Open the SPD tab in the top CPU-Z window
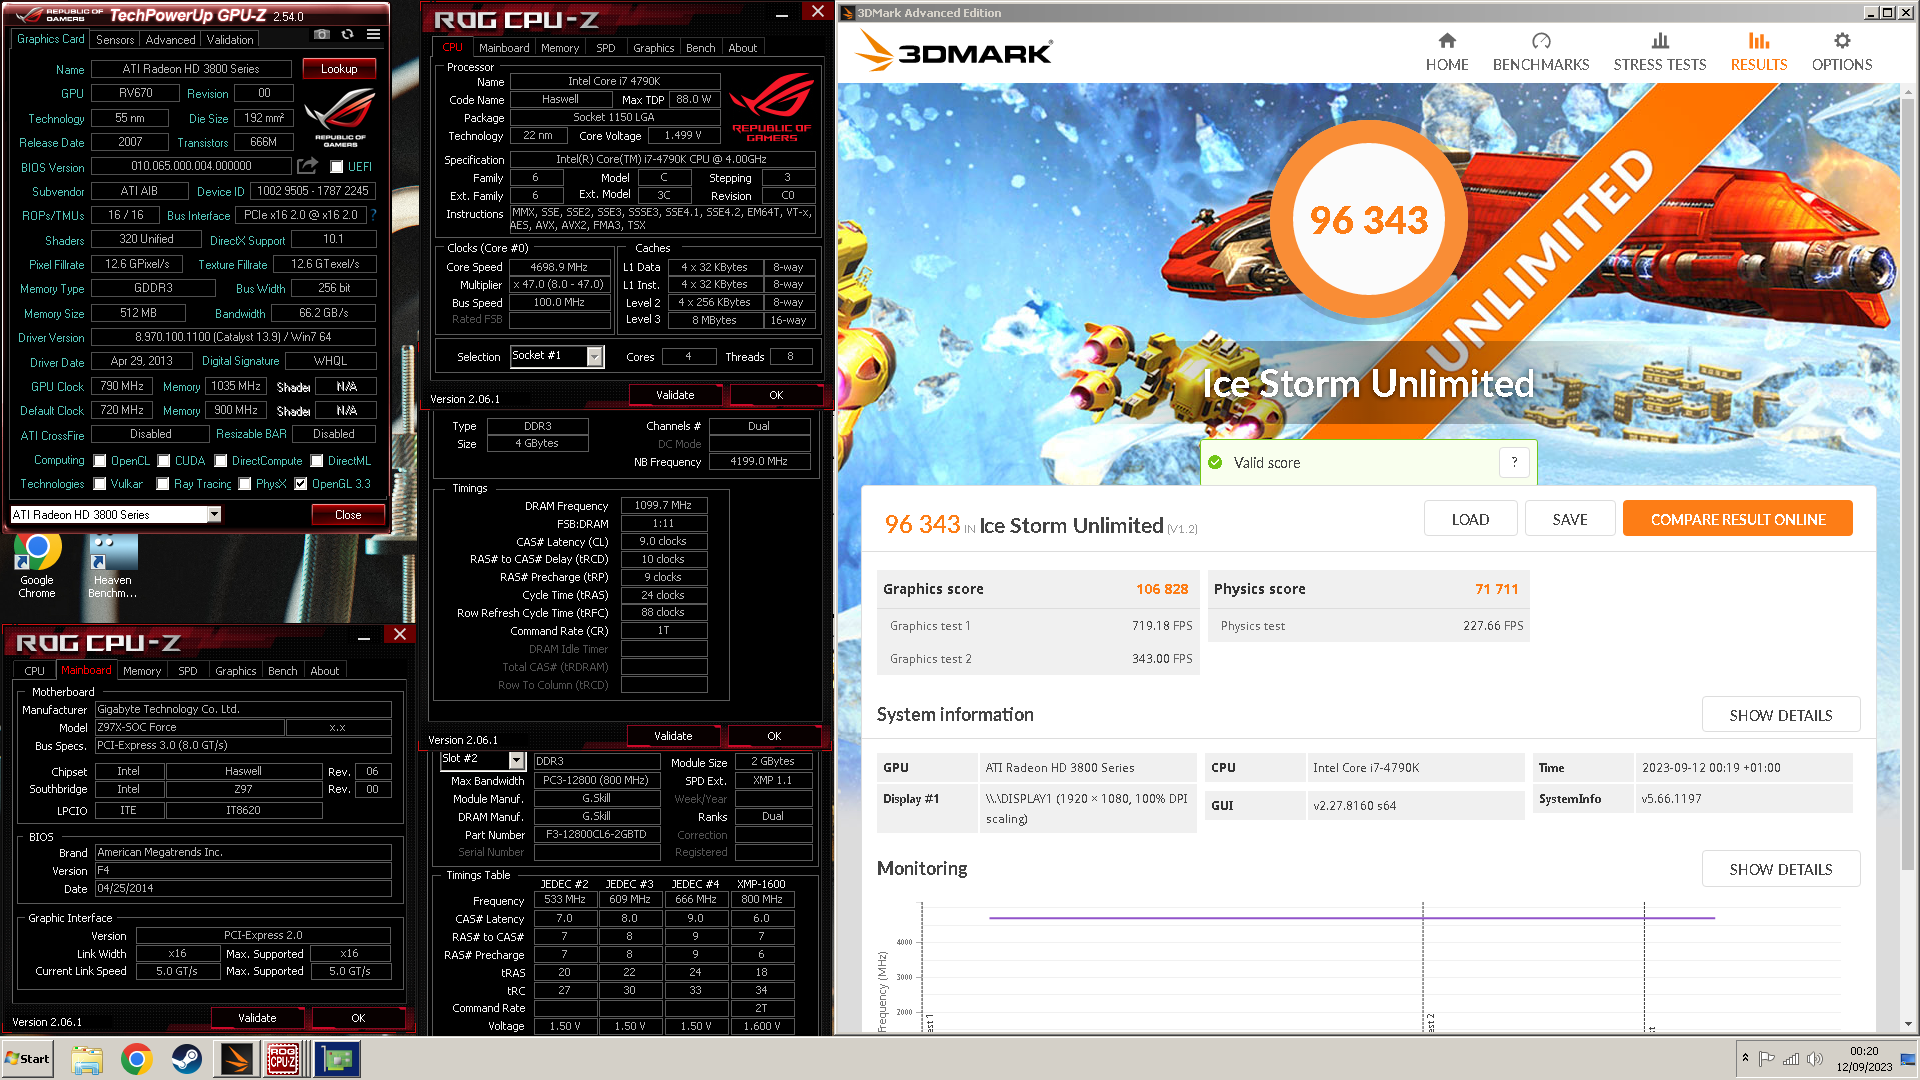The image size is (1920, 1080). 606,47
